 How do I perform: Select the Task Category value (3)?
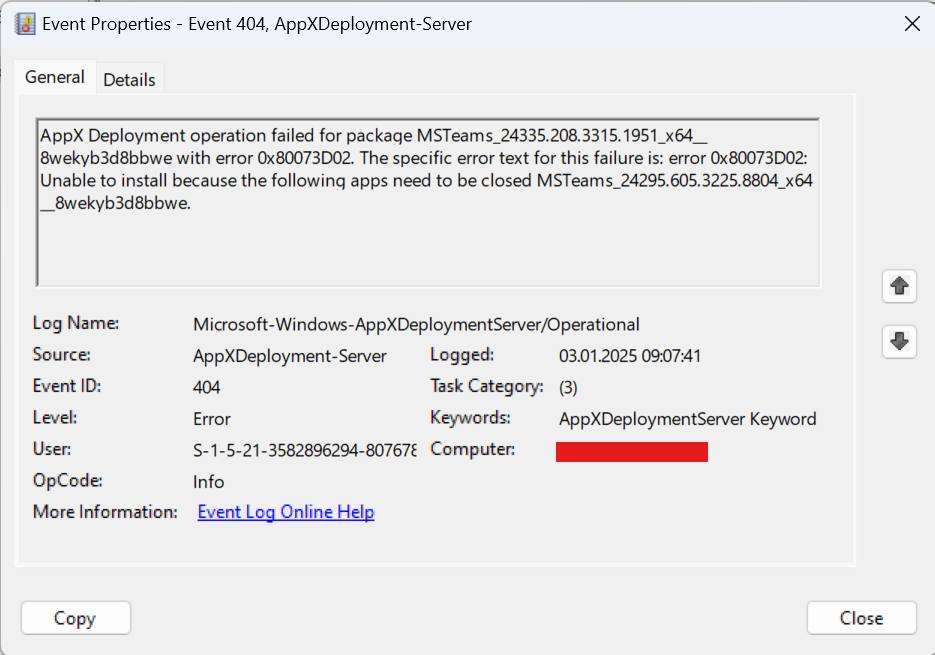[x=568, y=387]
